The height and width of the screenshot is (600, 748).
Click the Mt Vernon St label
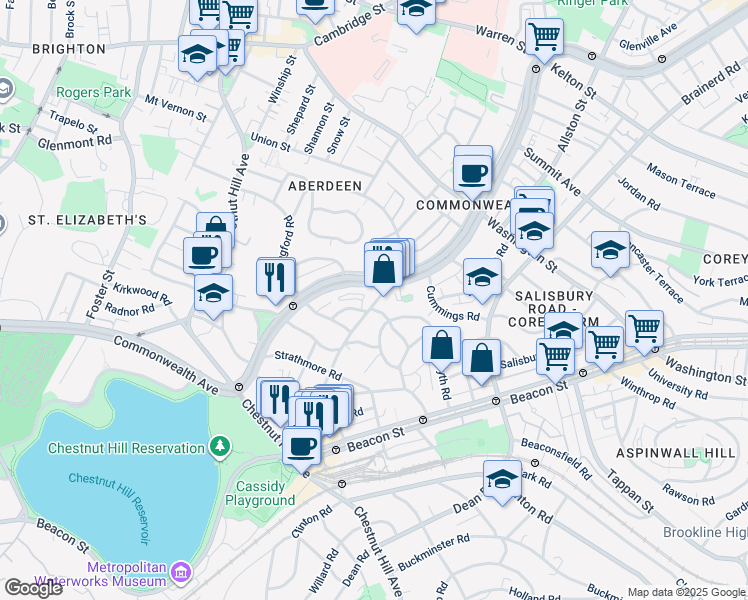pos(176,108)
